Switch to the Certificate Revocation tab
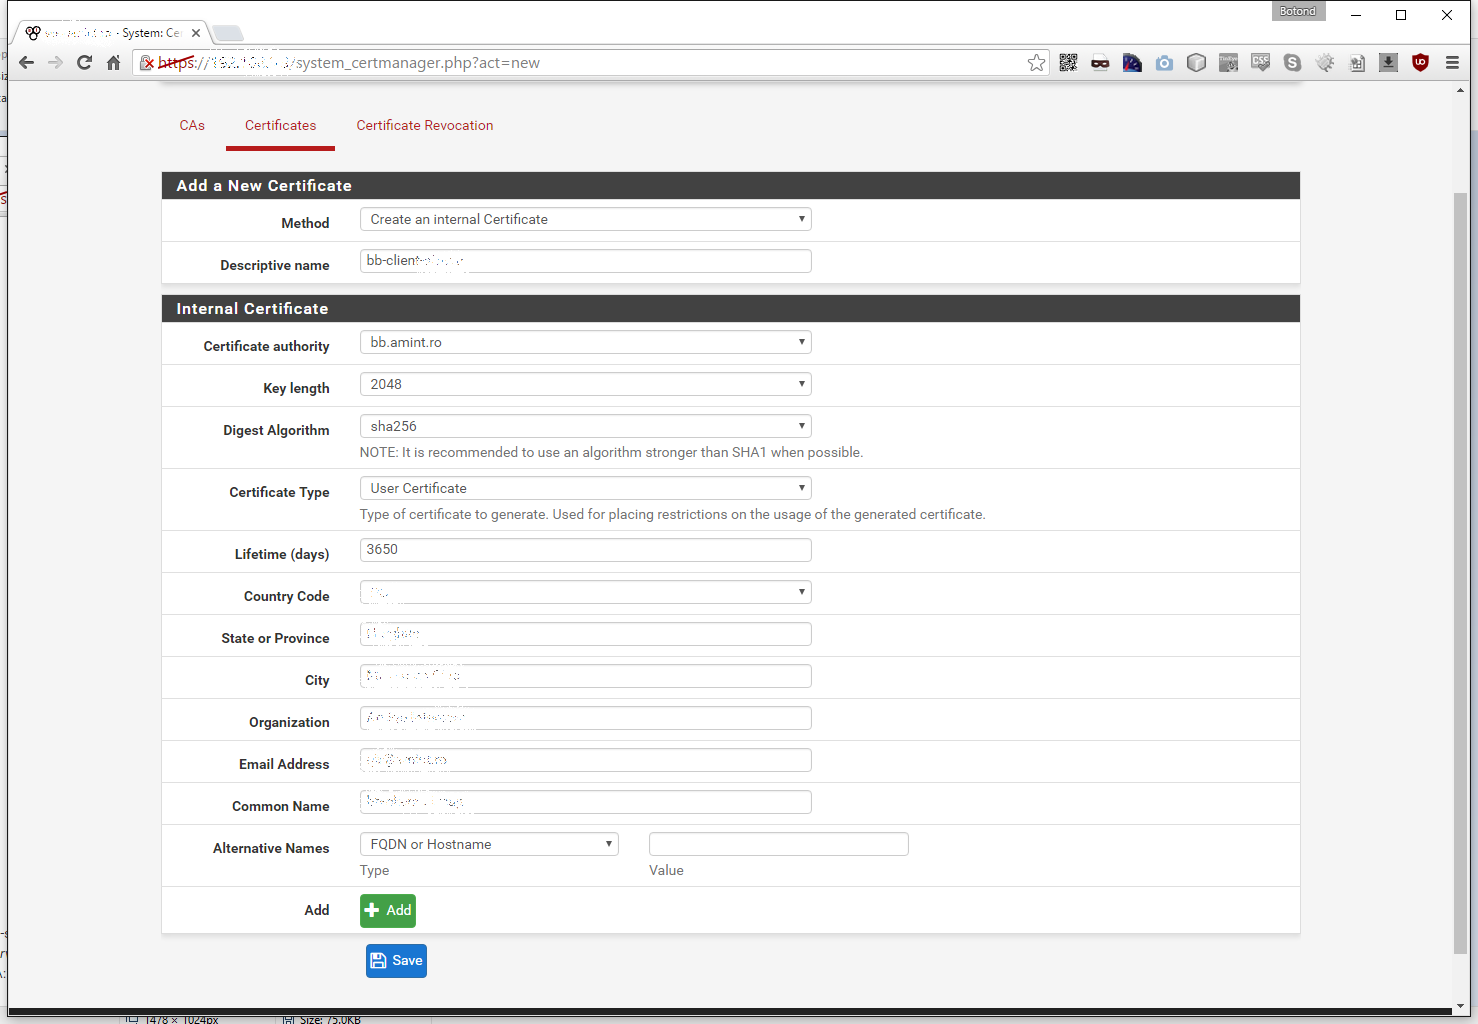This screenshot has width=1478, height=1024. (425, 125)
